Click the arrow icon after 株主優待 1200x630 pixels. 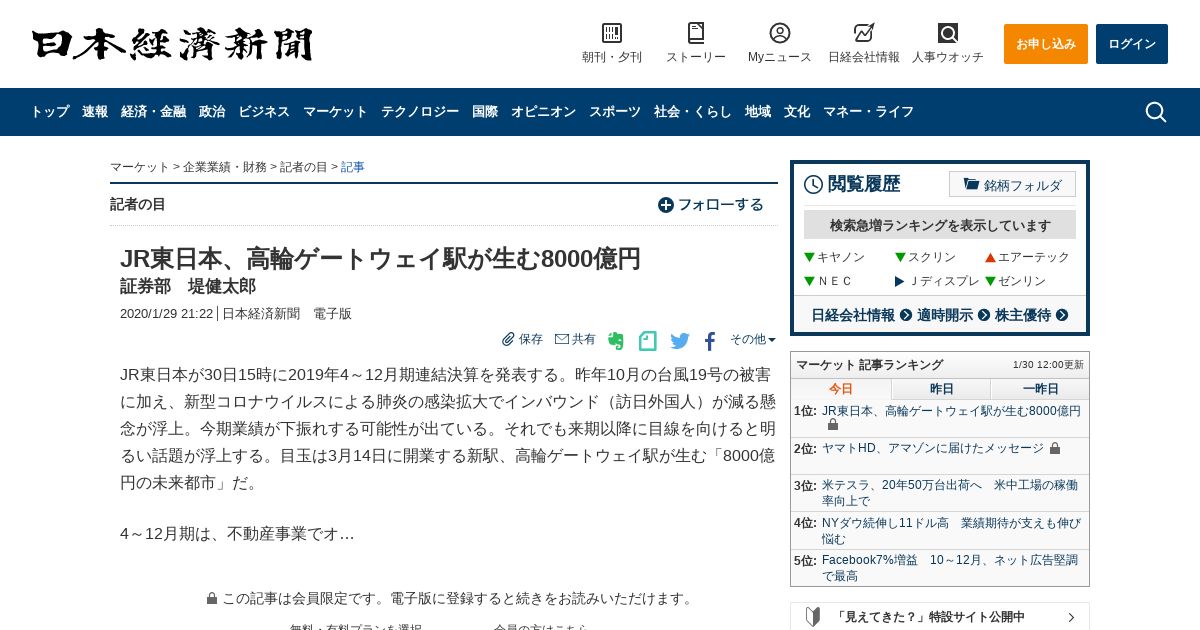1062,315
